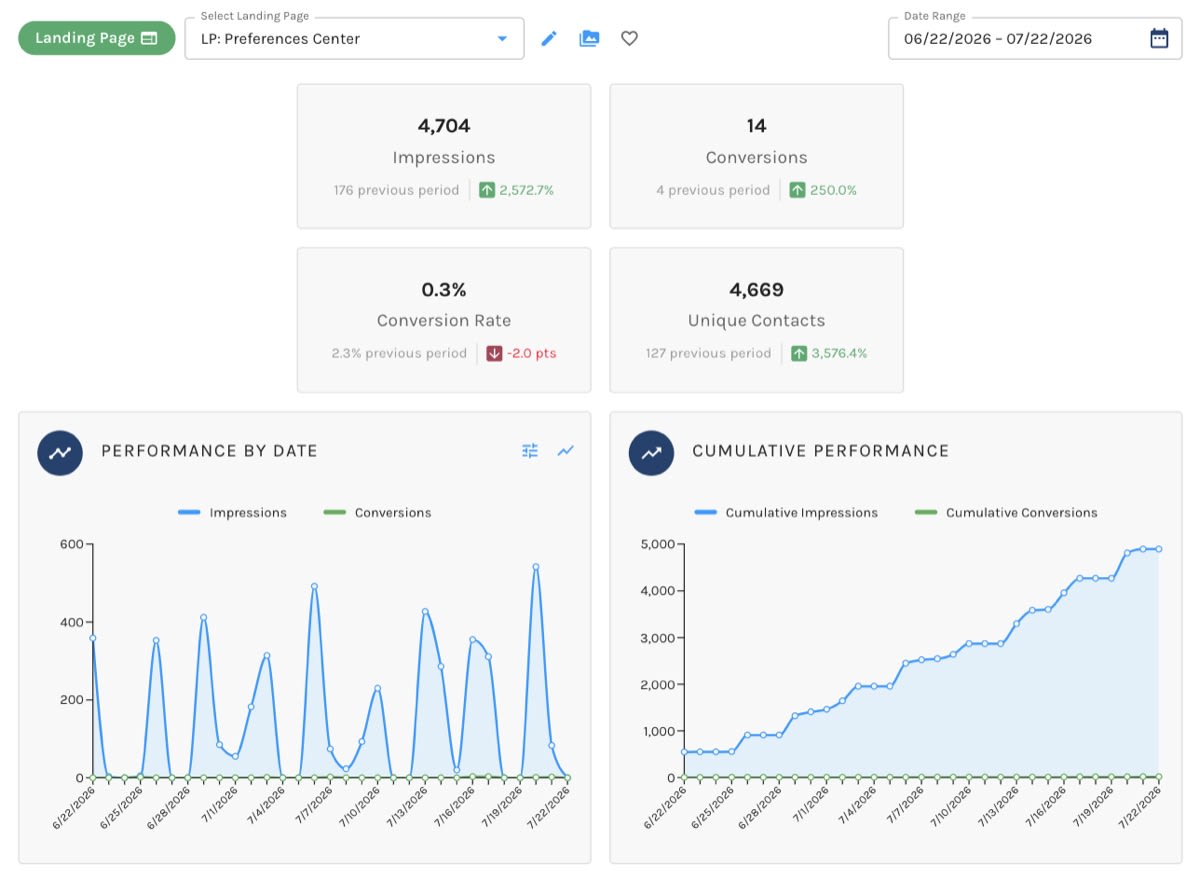Image resolution: width=1200 pixels, height=881 pixels.
Task: Open the calendar icon in Date Range
Action: (1159, 39)
